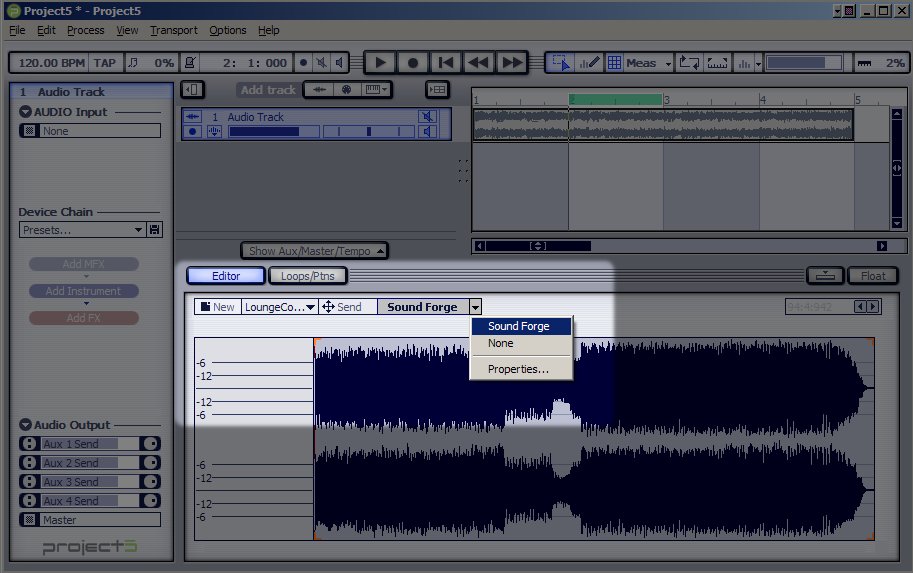This screenshot has height=573, width=913.
Task: Open the Transport menu
Action: pyautogui.click(x=174, y=30)
